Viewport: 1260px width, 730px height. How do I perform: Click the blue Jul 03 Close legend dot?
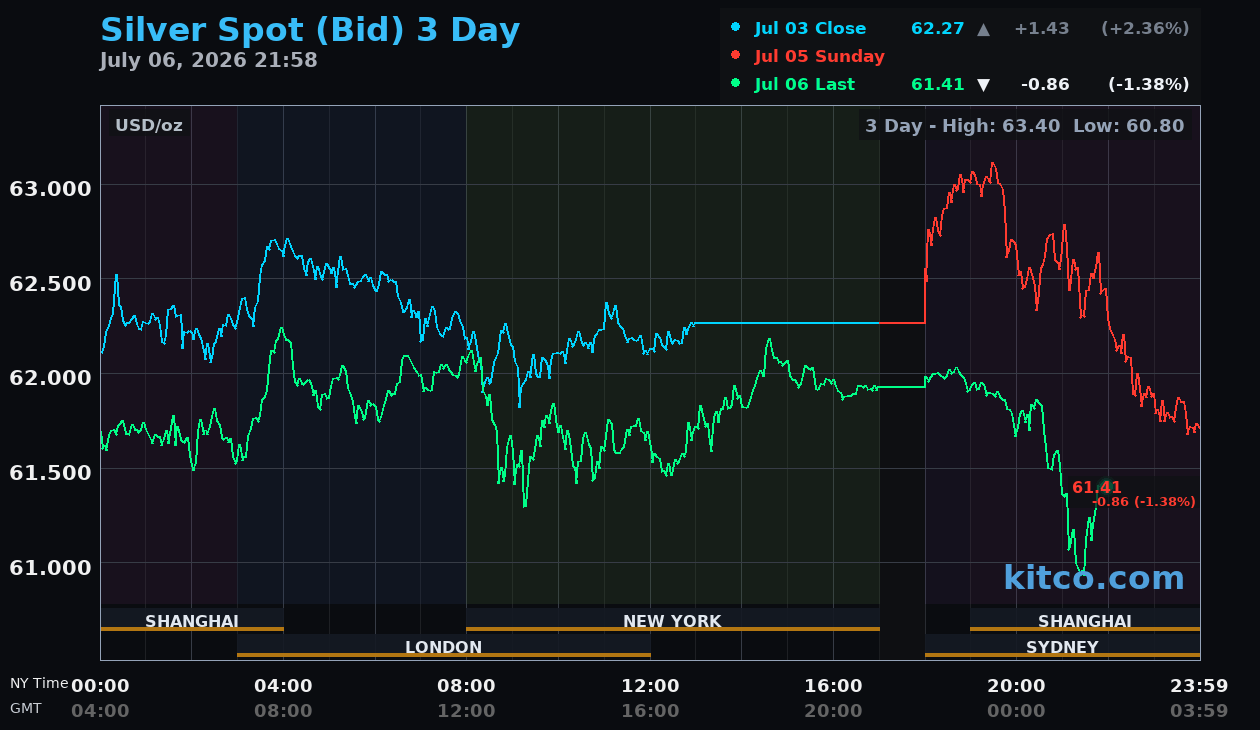click(736, 28)
